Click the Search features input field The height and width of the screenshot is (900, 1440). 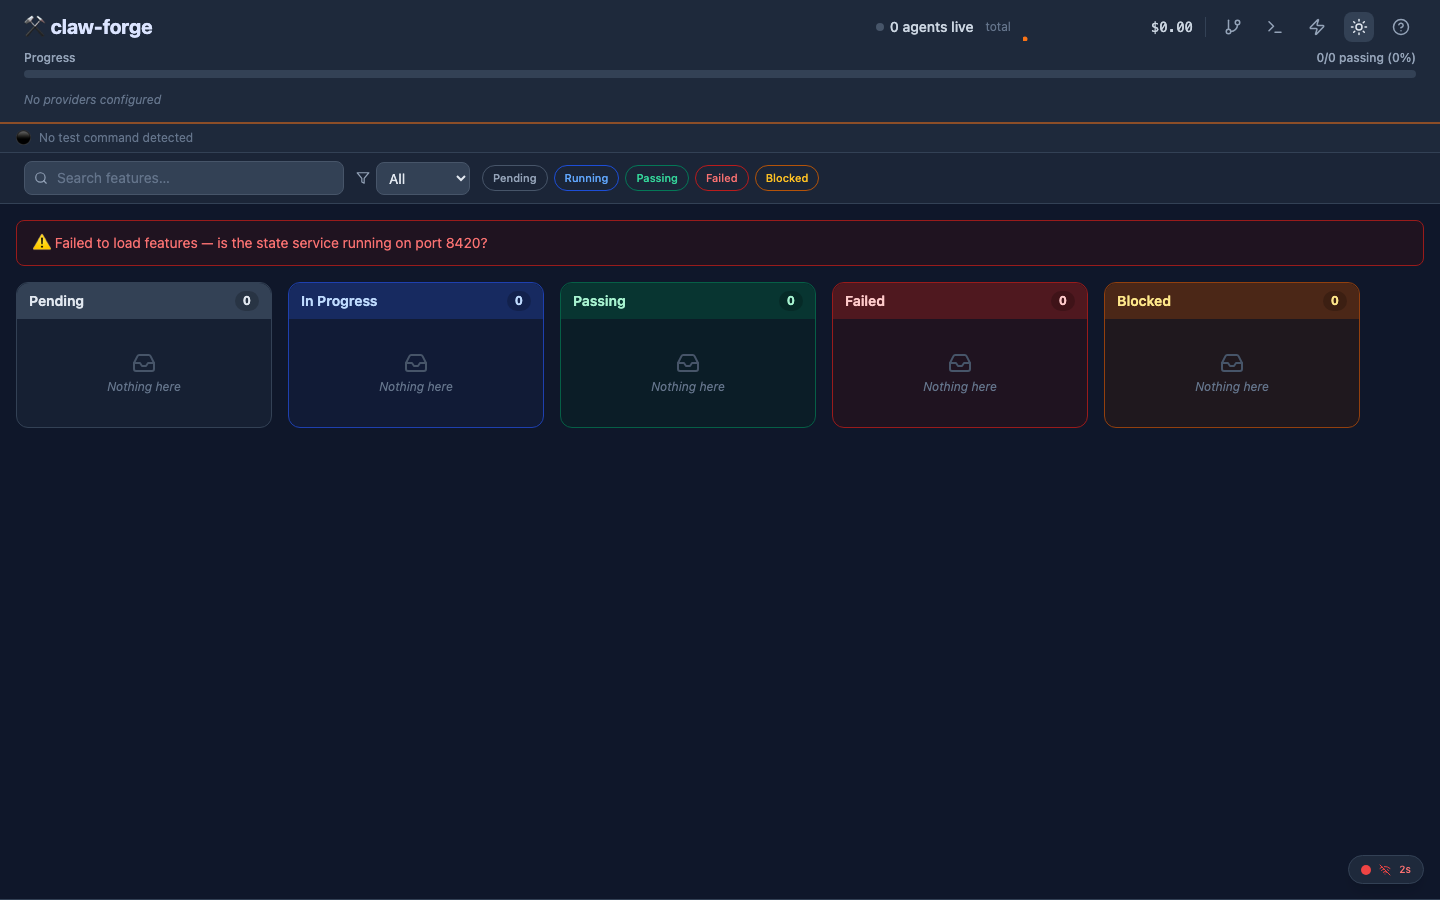184,177
